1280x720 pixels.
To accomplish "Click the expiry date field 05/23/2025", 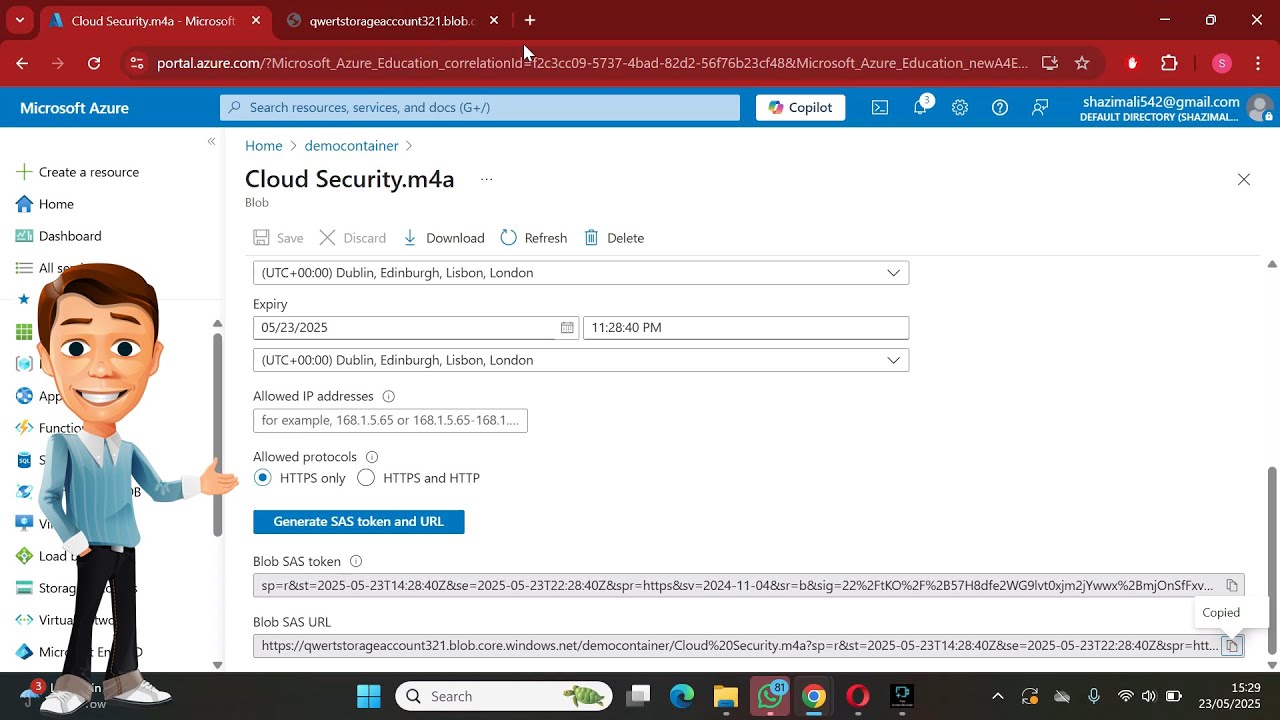I will coord(415,328).
